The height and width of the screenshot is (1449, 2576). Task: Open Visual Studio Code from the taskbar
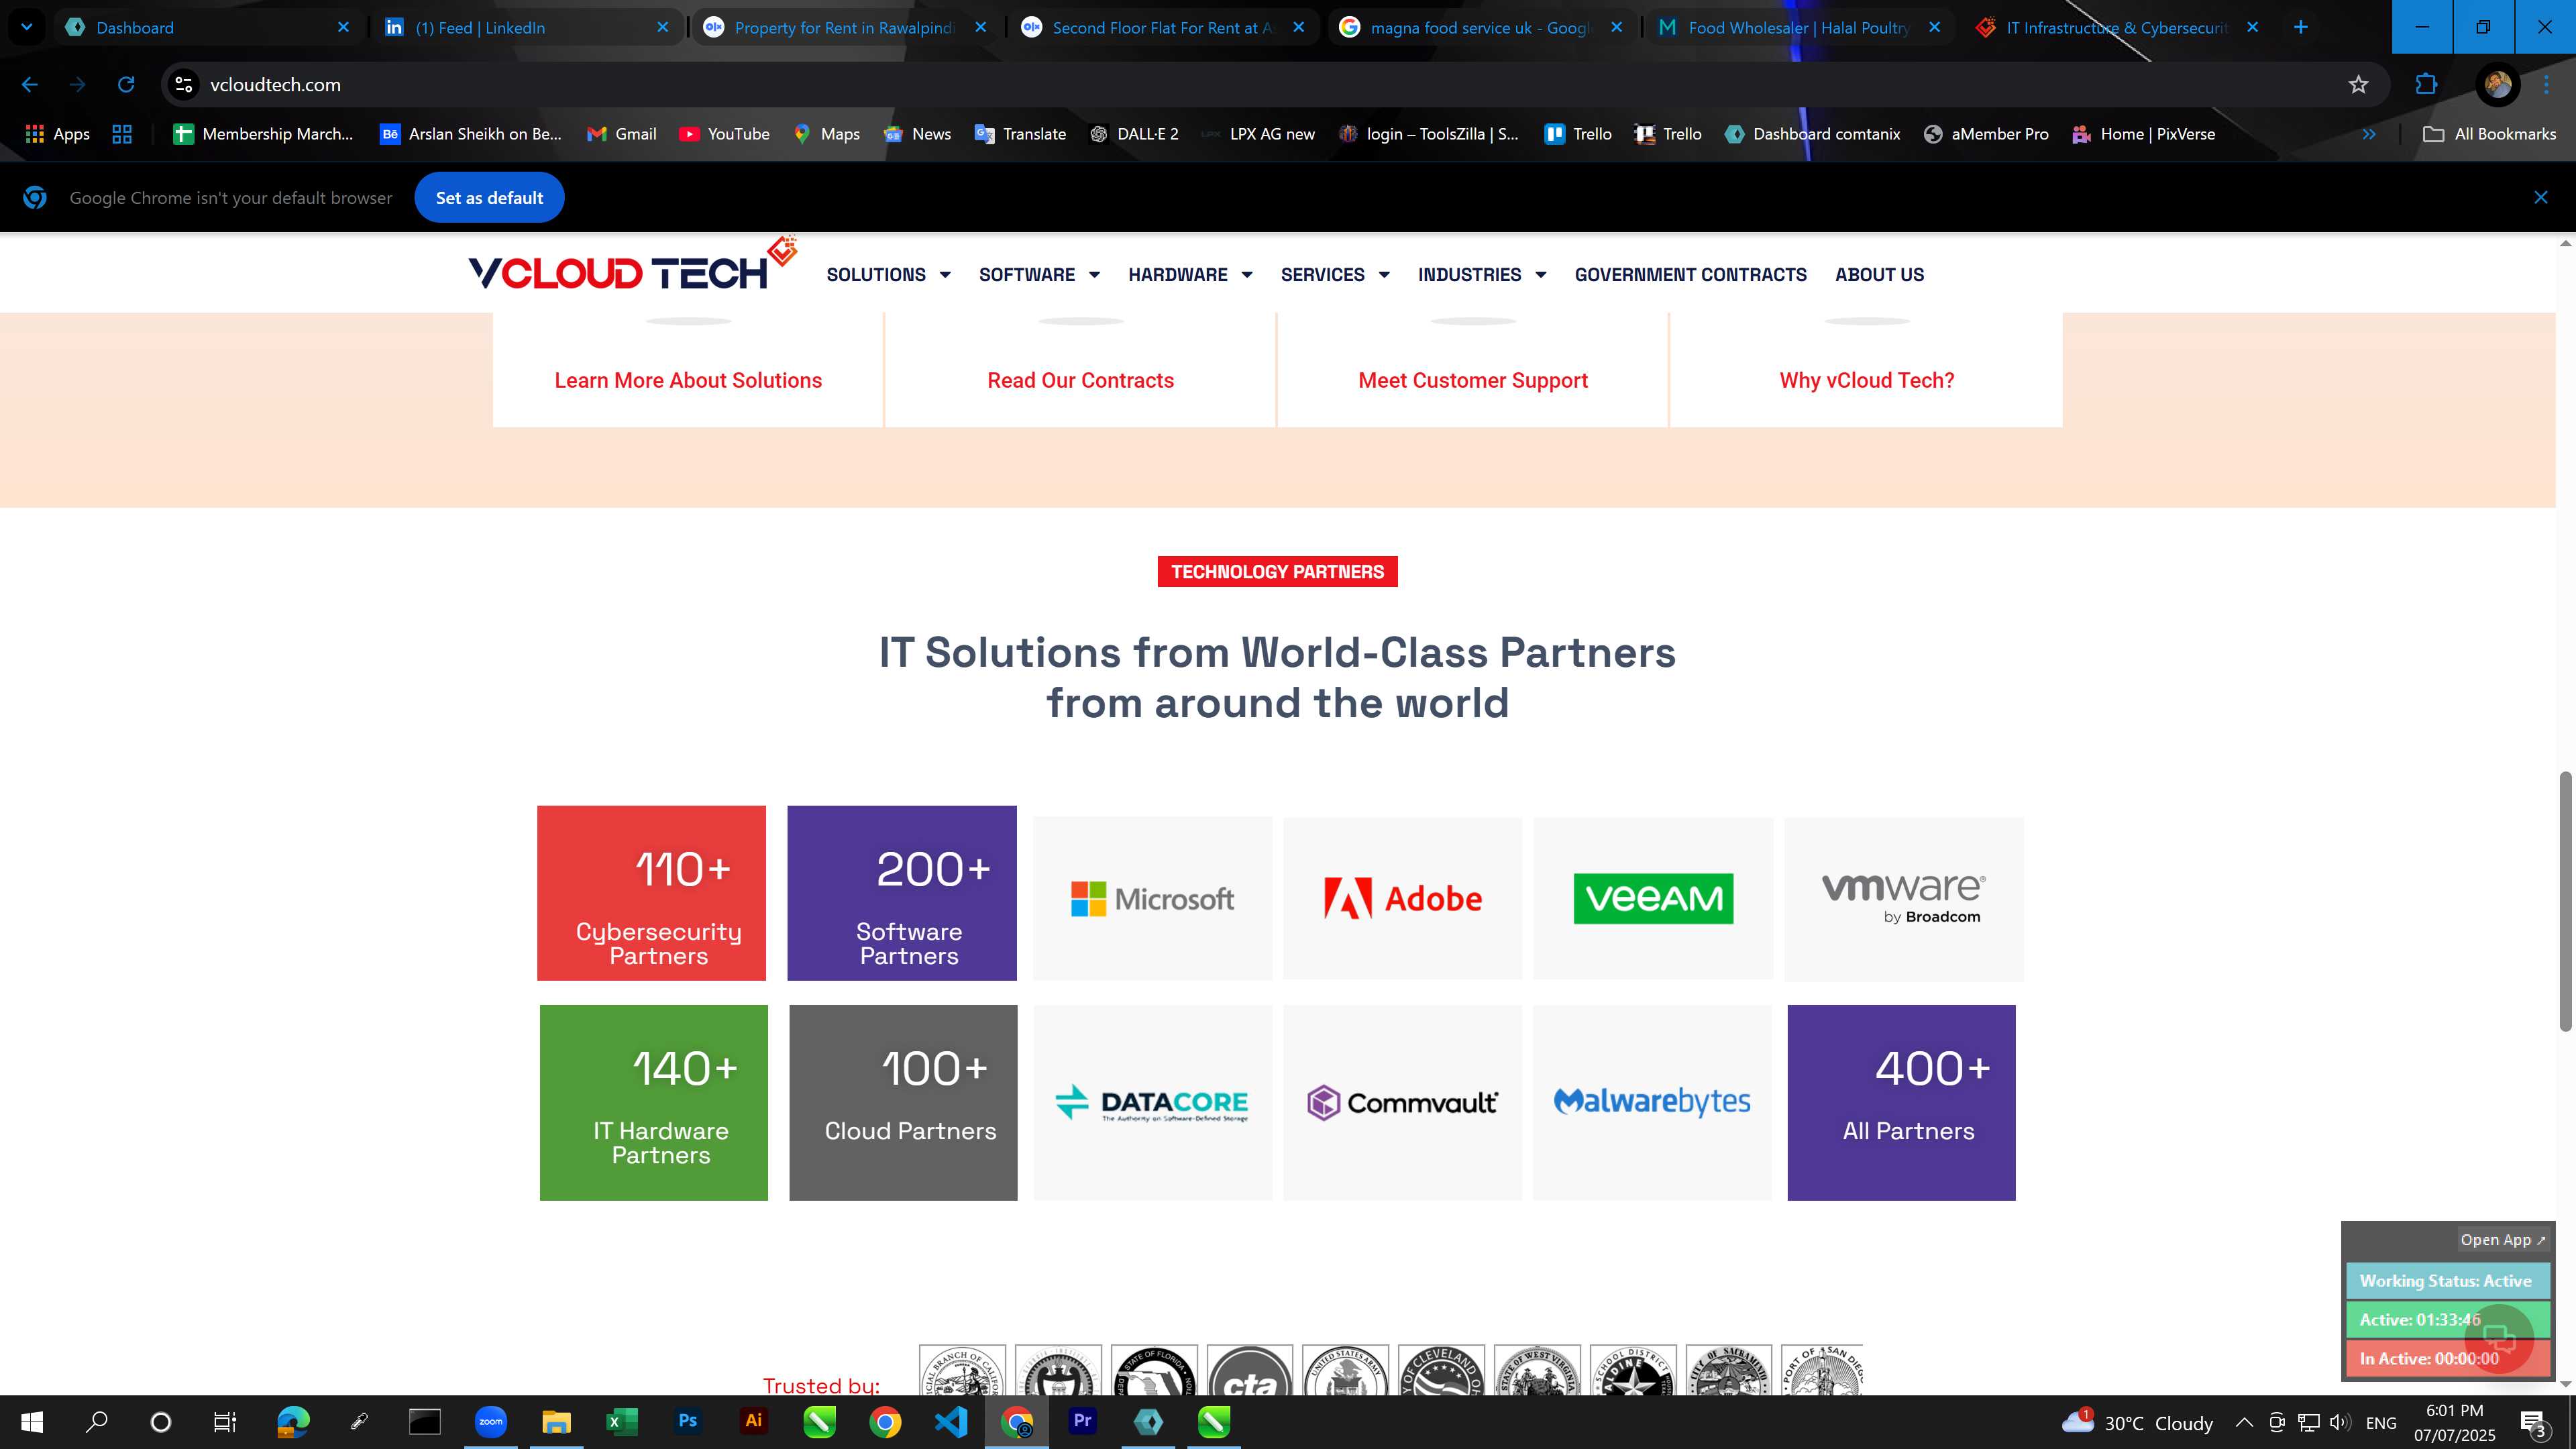[x=951, y=1422]
